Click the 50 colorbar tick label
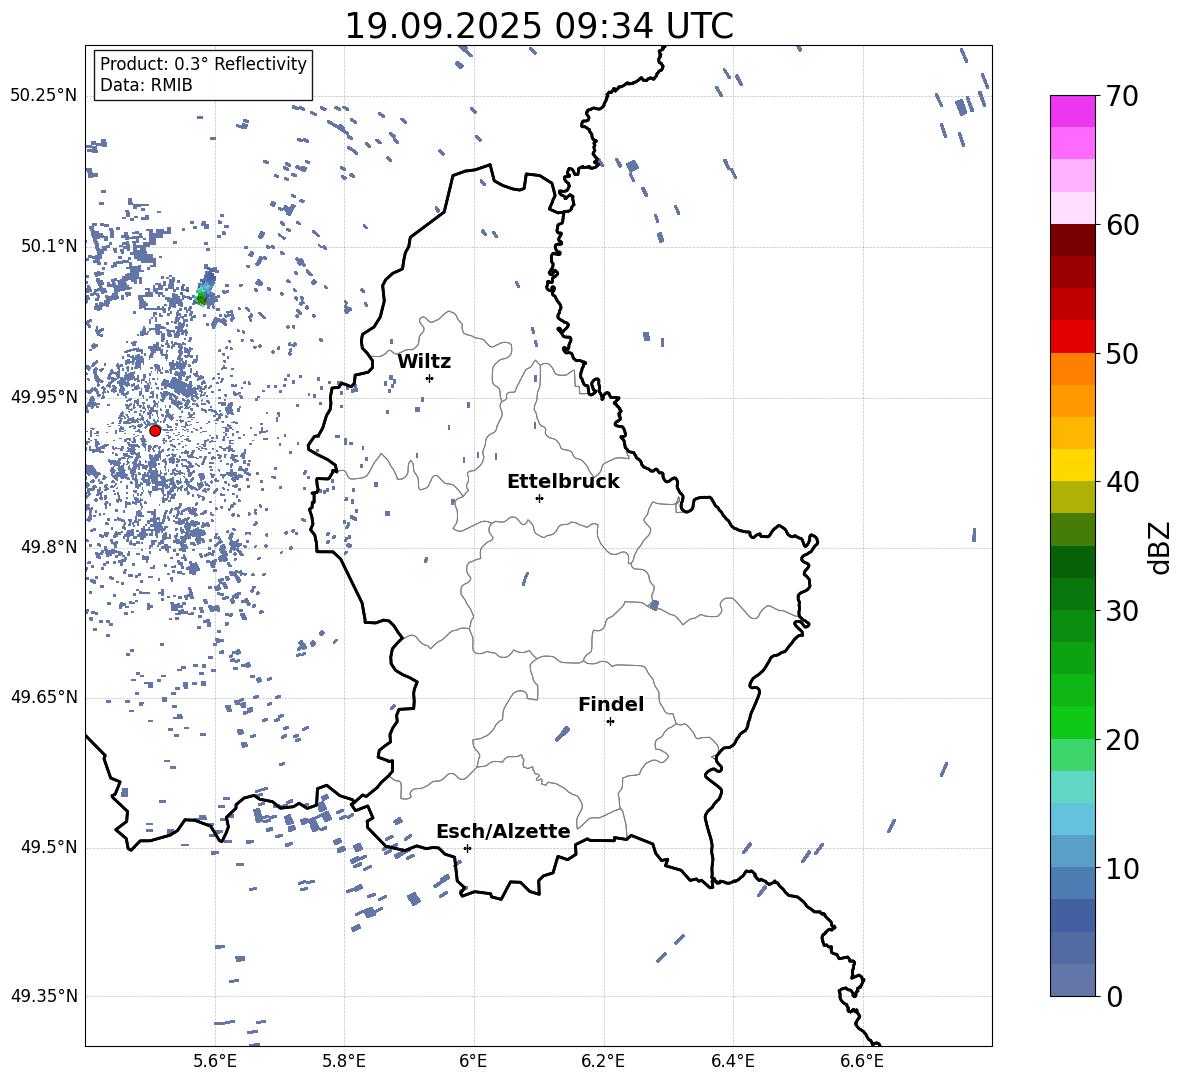1184x1081 pixels. pos(1122,353)
